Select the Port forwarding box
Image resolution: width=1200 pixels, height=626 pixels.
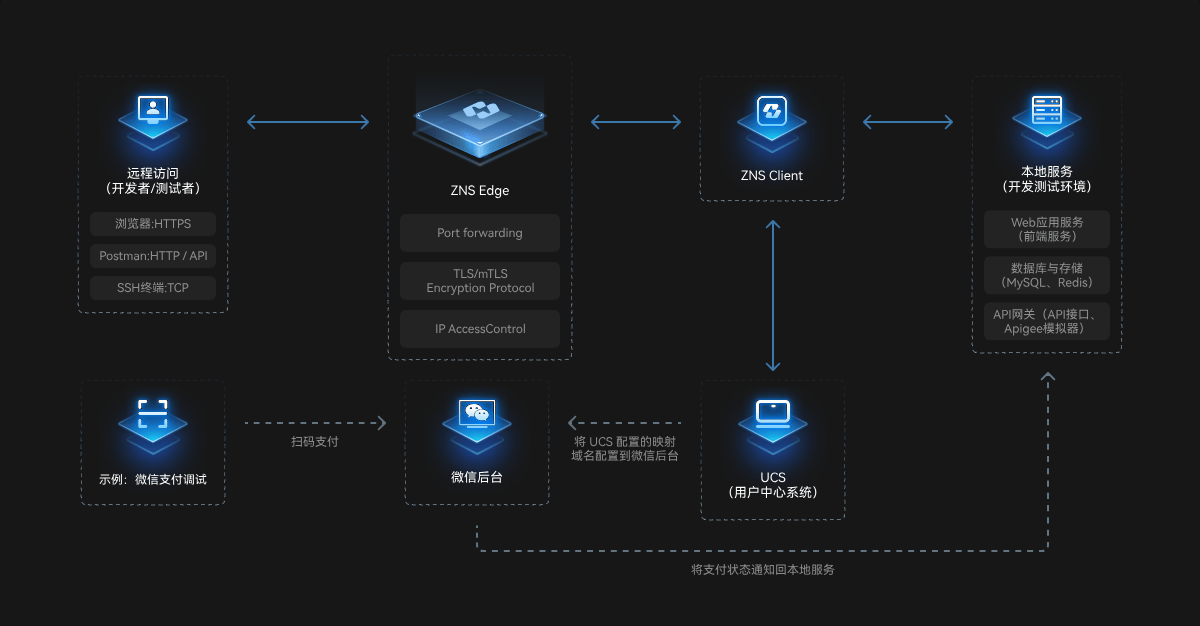pyautogui.click(x=480, y=233)
